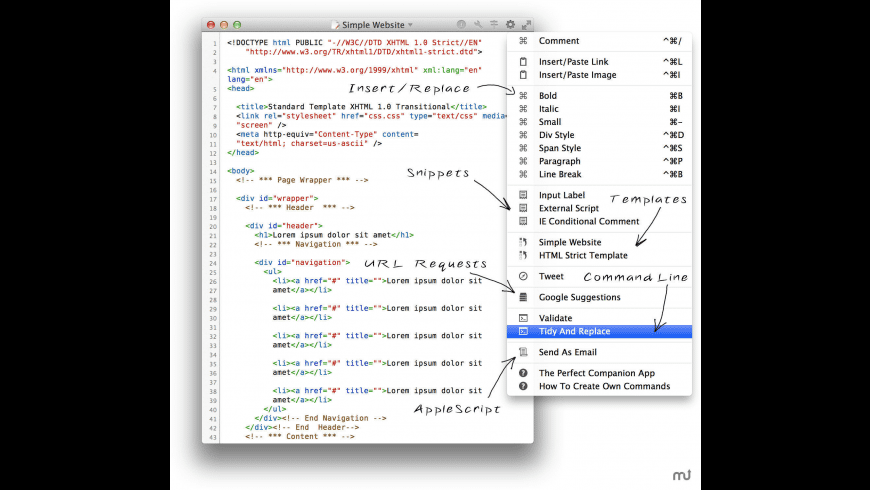Run the Validate command

click(599, 318)
